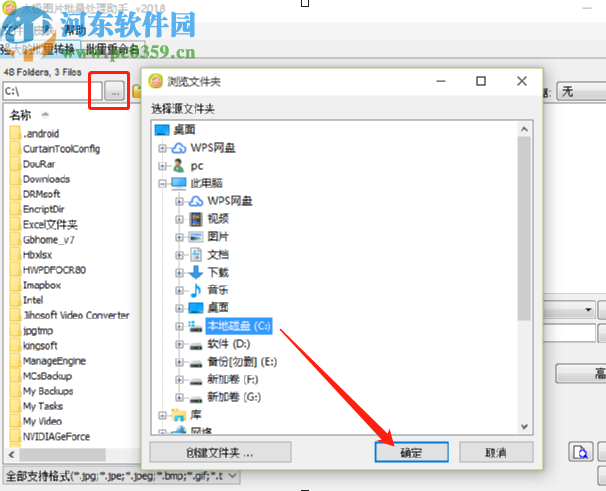
Task: Select the pc user icon in tree
Action: [178, 166]
